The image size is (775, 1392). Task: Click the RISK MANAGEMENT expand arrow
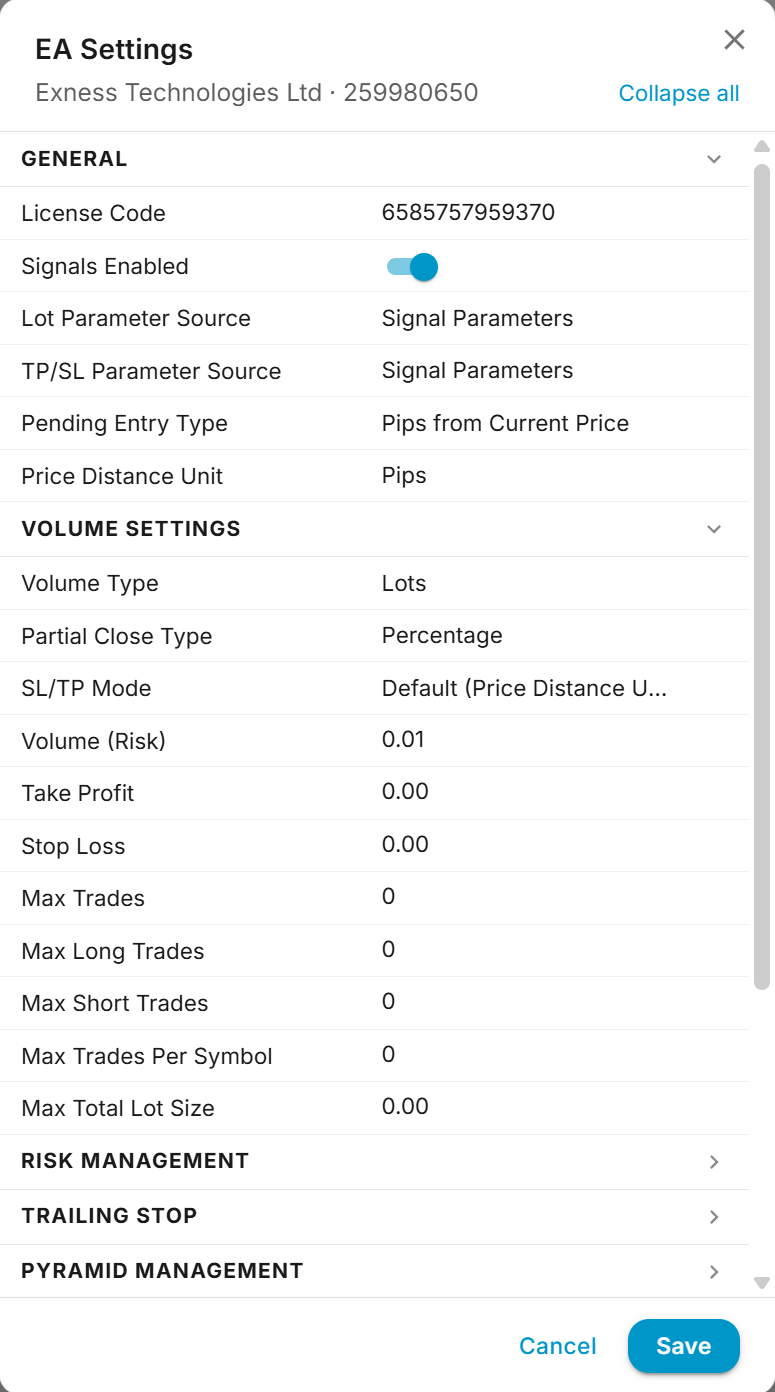point(713,1162)
